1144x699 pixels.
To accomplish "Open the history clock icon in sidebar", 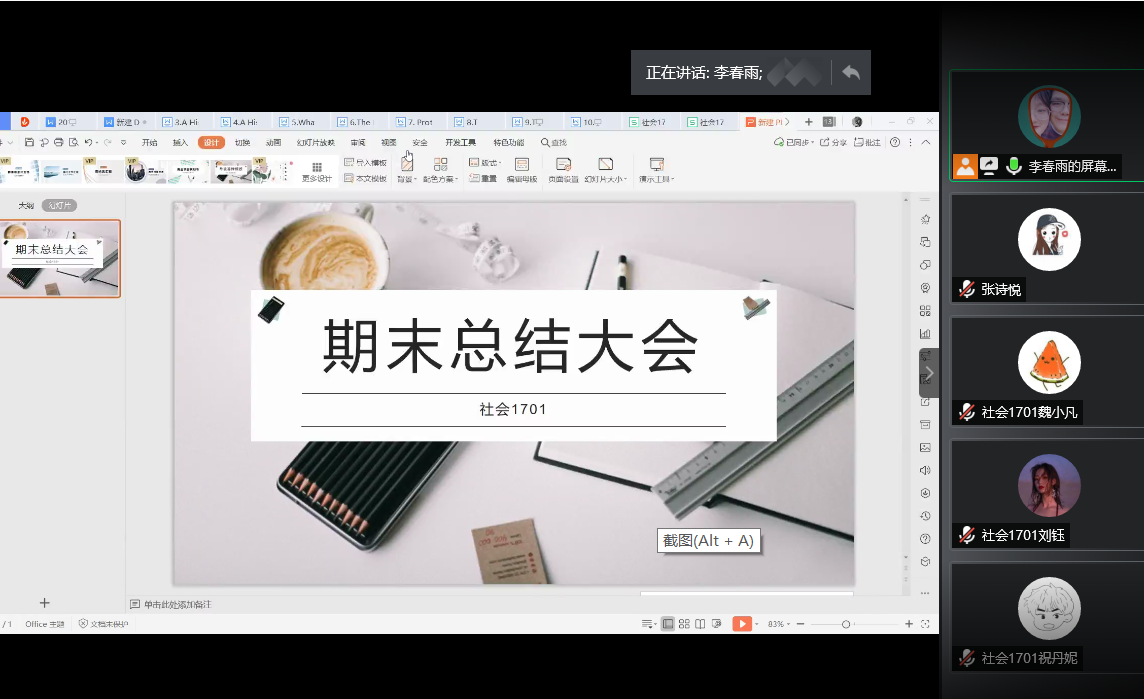I will click(925, 516).
